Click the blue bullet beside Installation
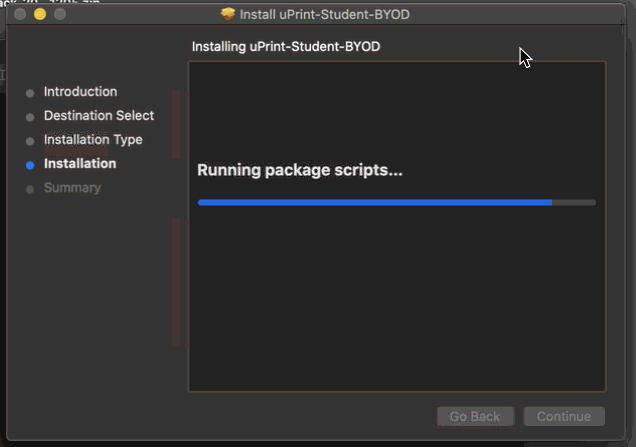 (30, 165)
